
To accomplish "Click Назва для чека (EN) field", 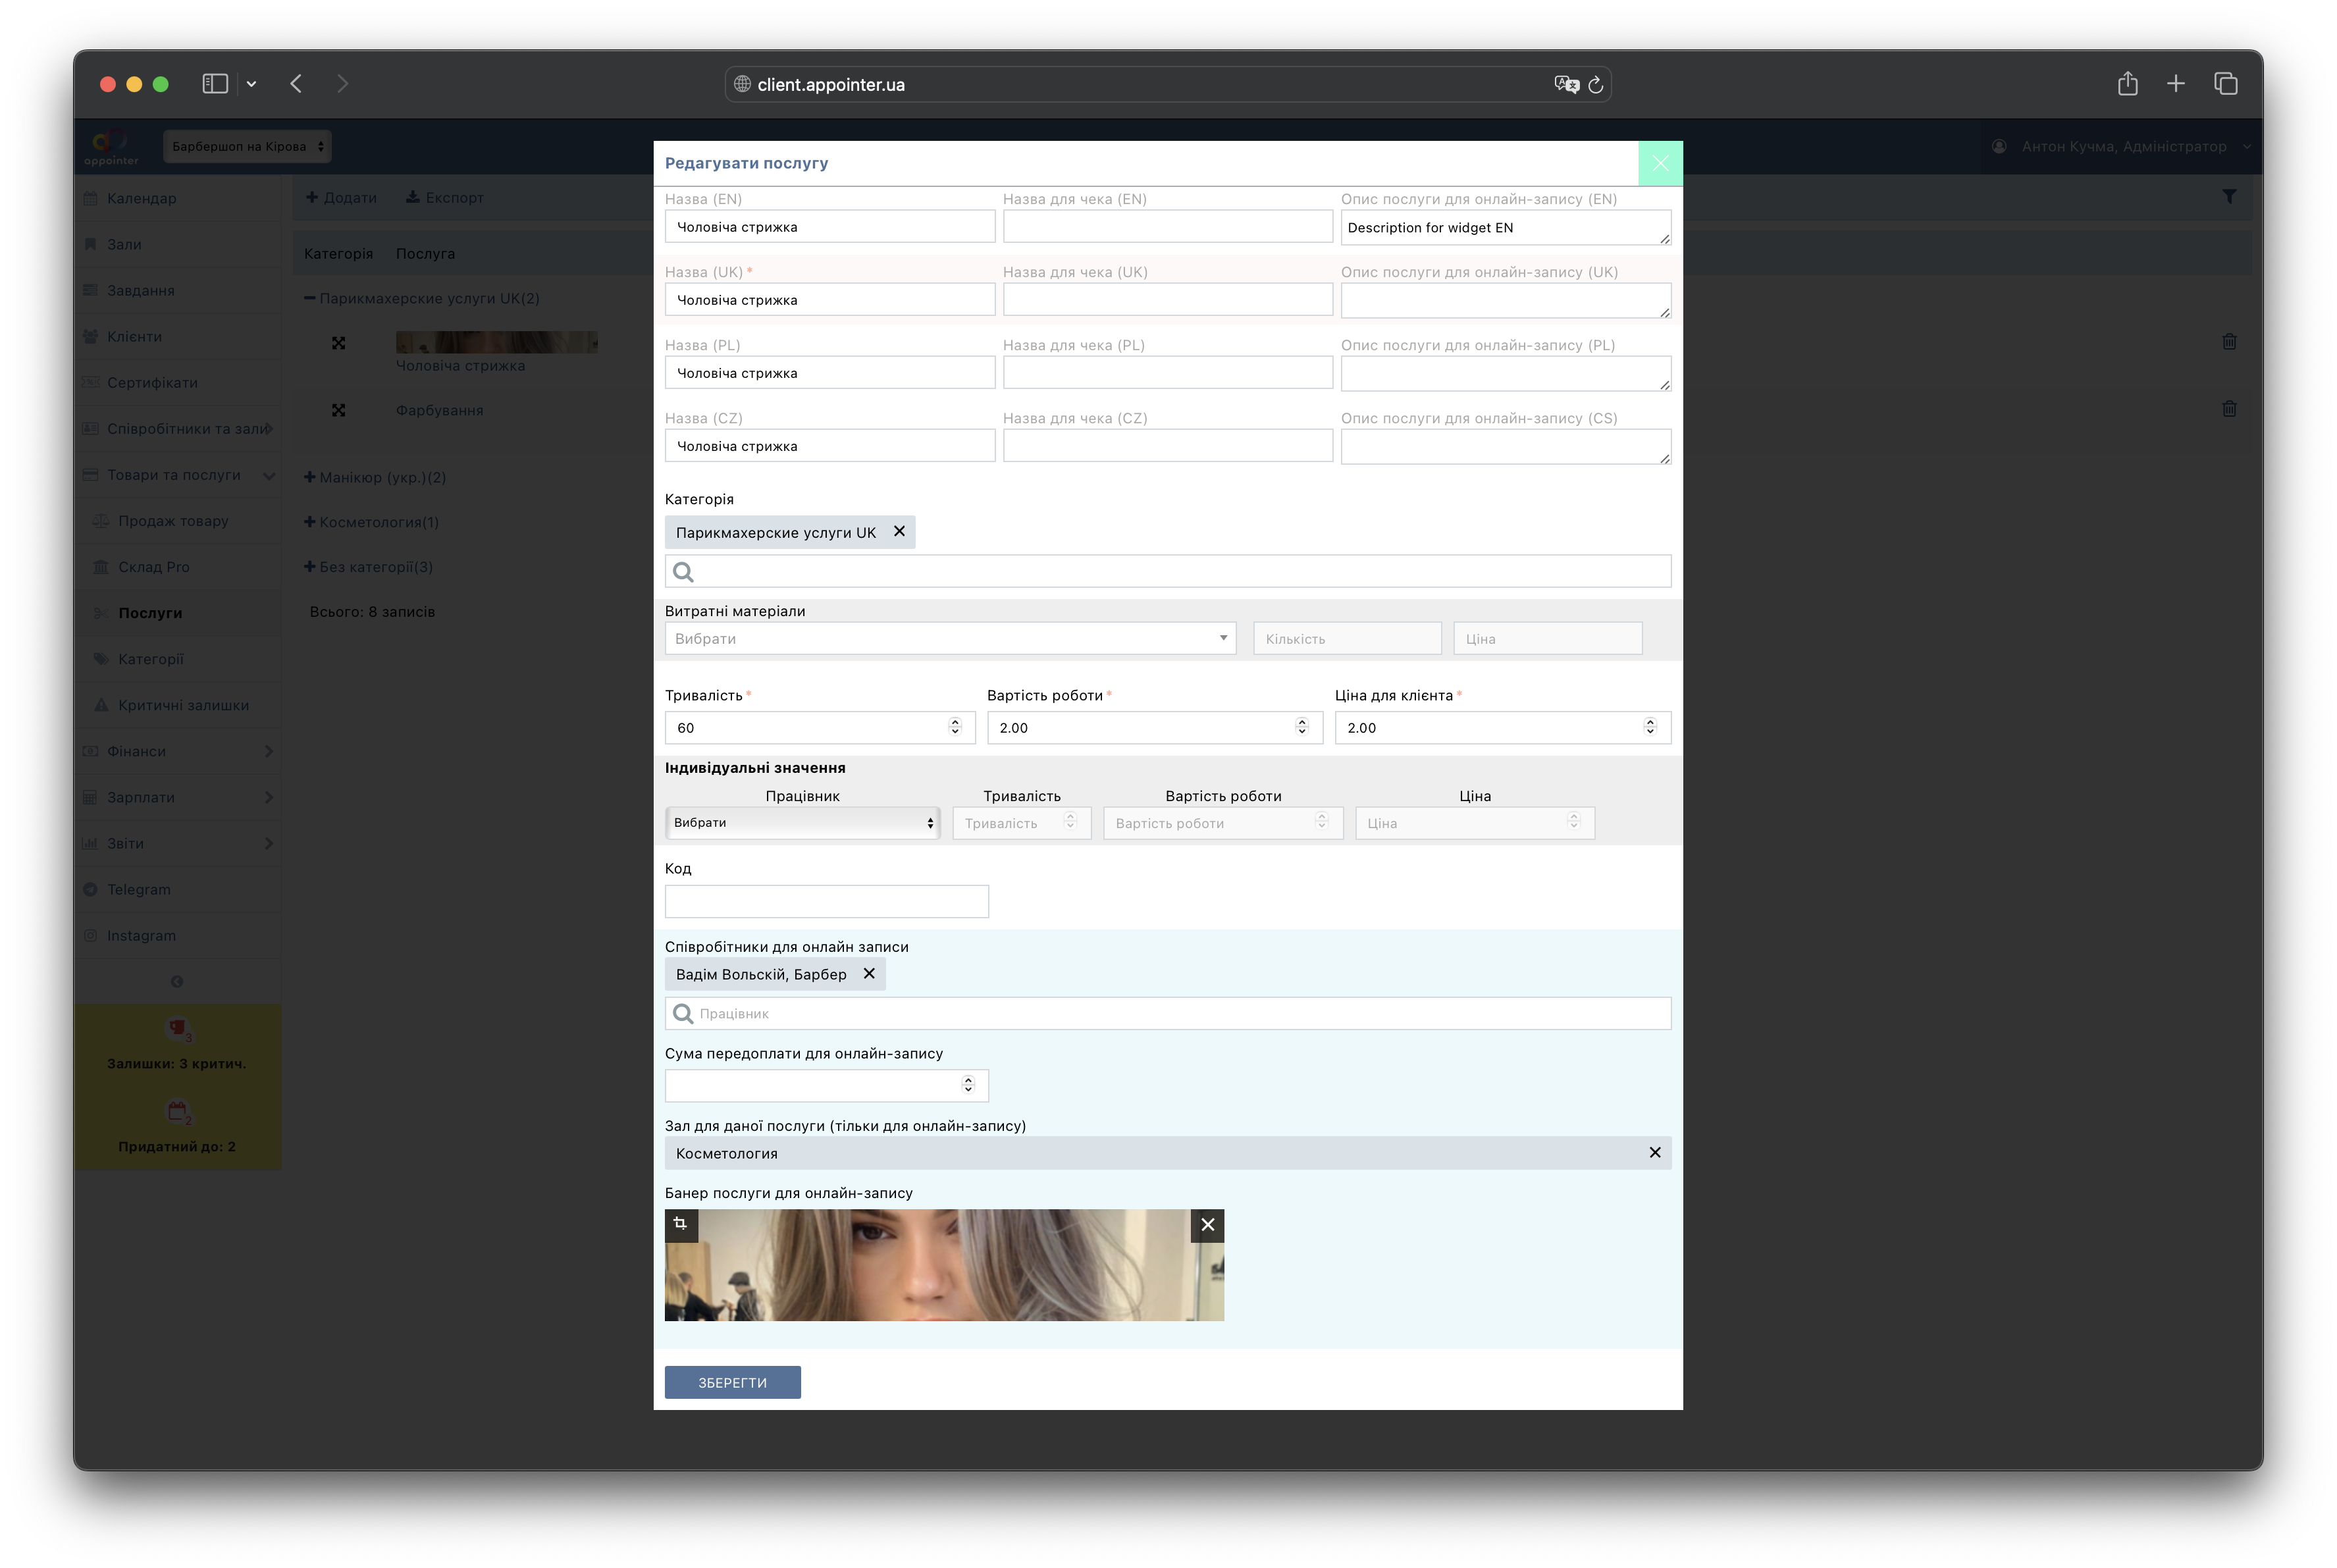I will coord(1167,227).
